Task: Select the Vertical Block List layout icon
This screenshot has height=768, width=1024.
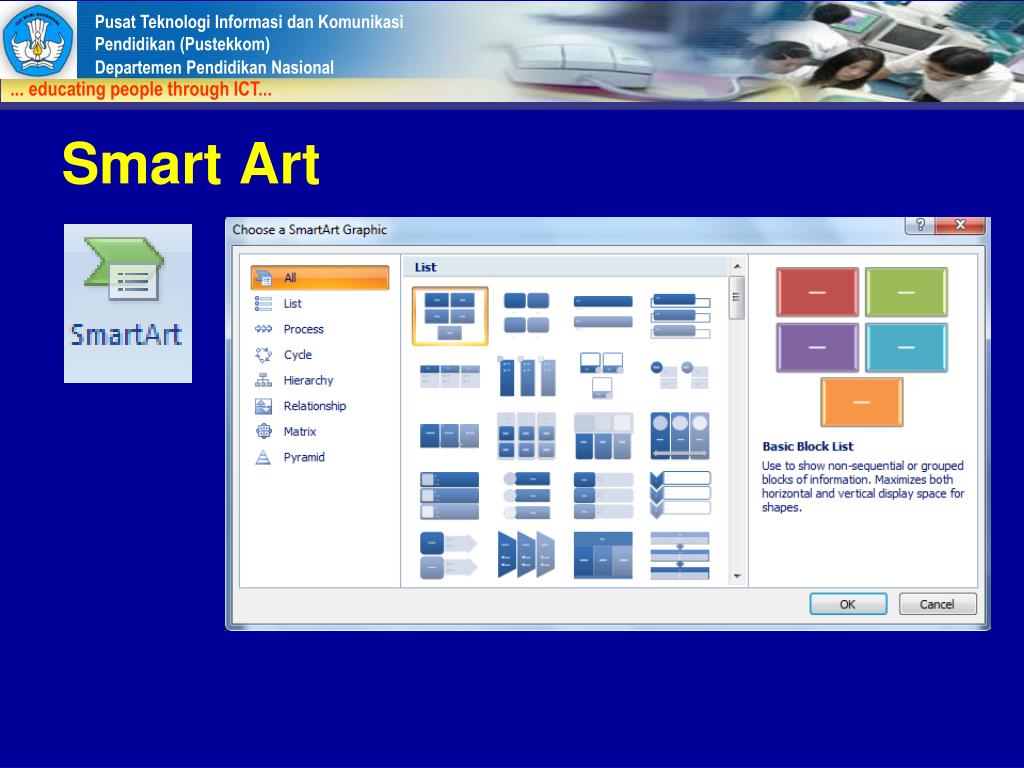Action: click(603, 496)
